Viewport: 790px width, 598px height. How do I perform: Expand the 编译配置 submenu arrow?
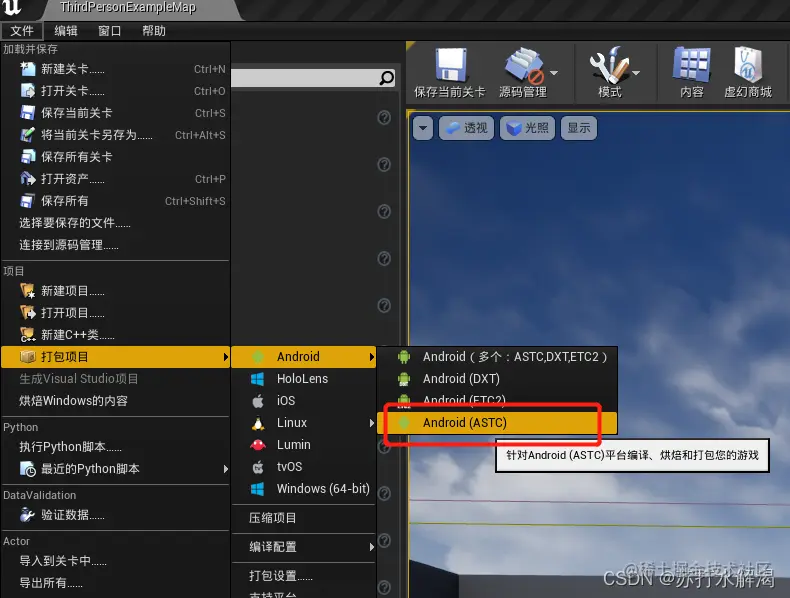pos(372,547)
